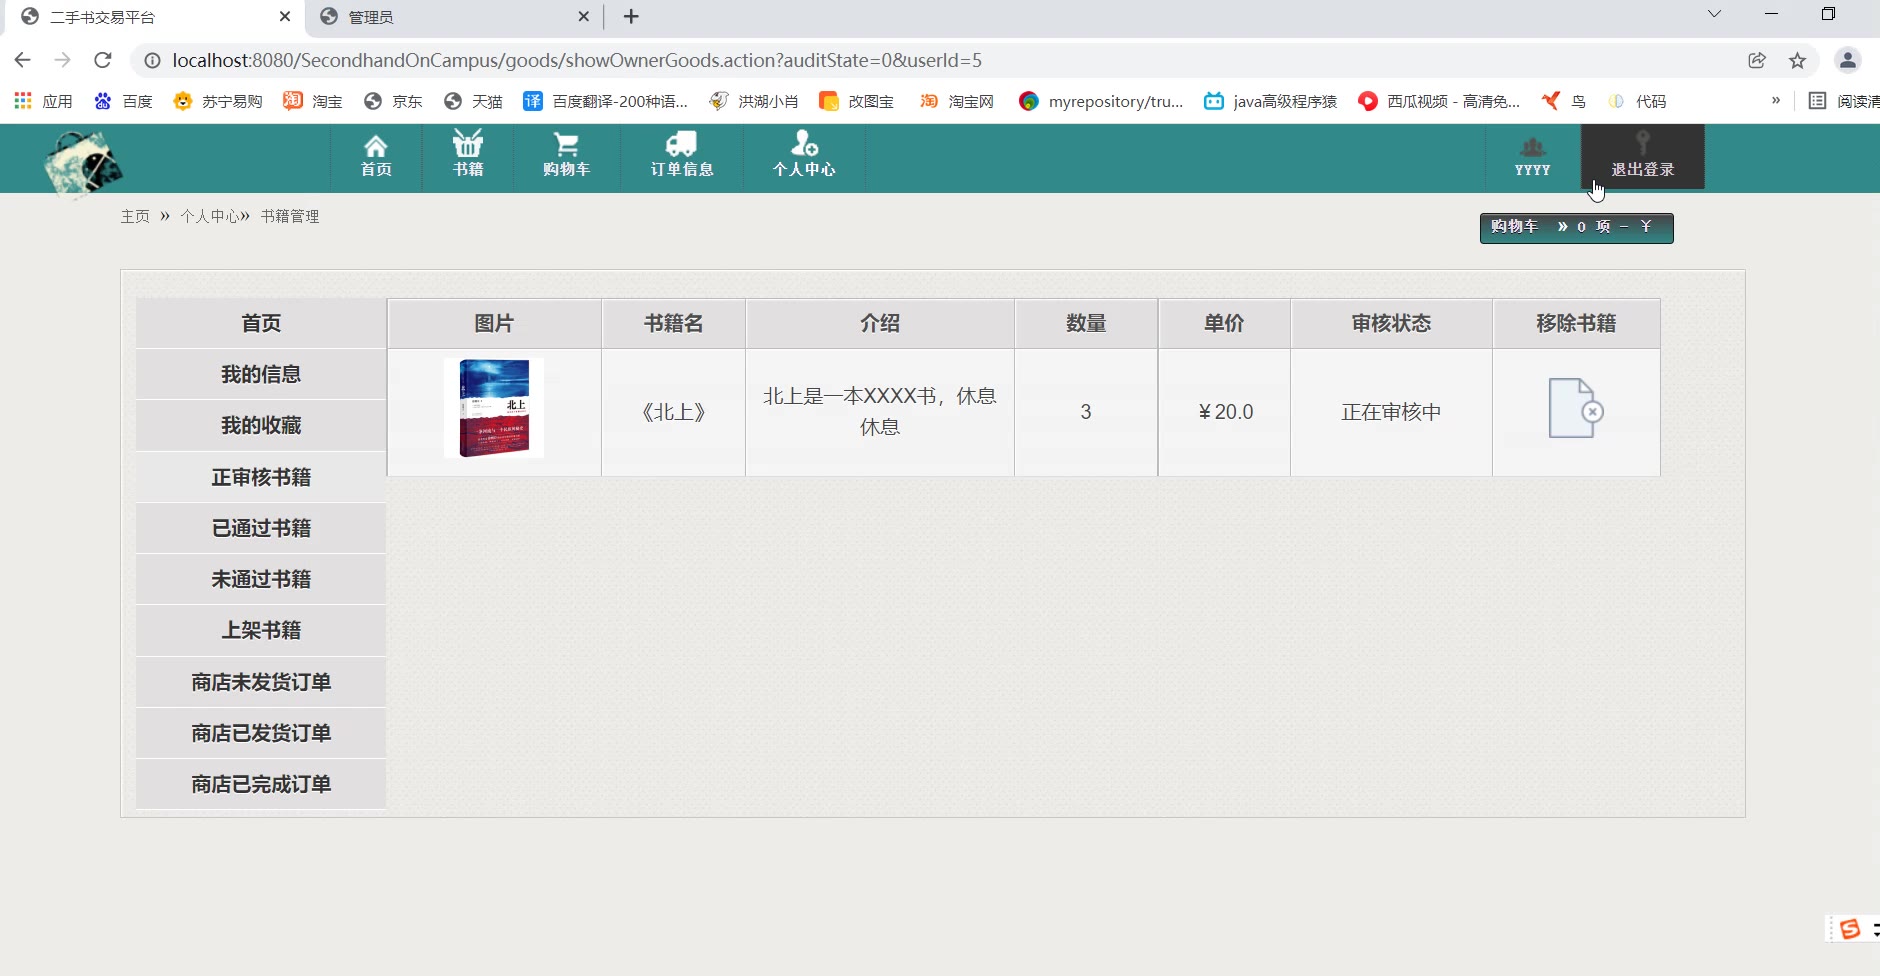
Task: Click the browser address bar URL
Action: [577, 61]
